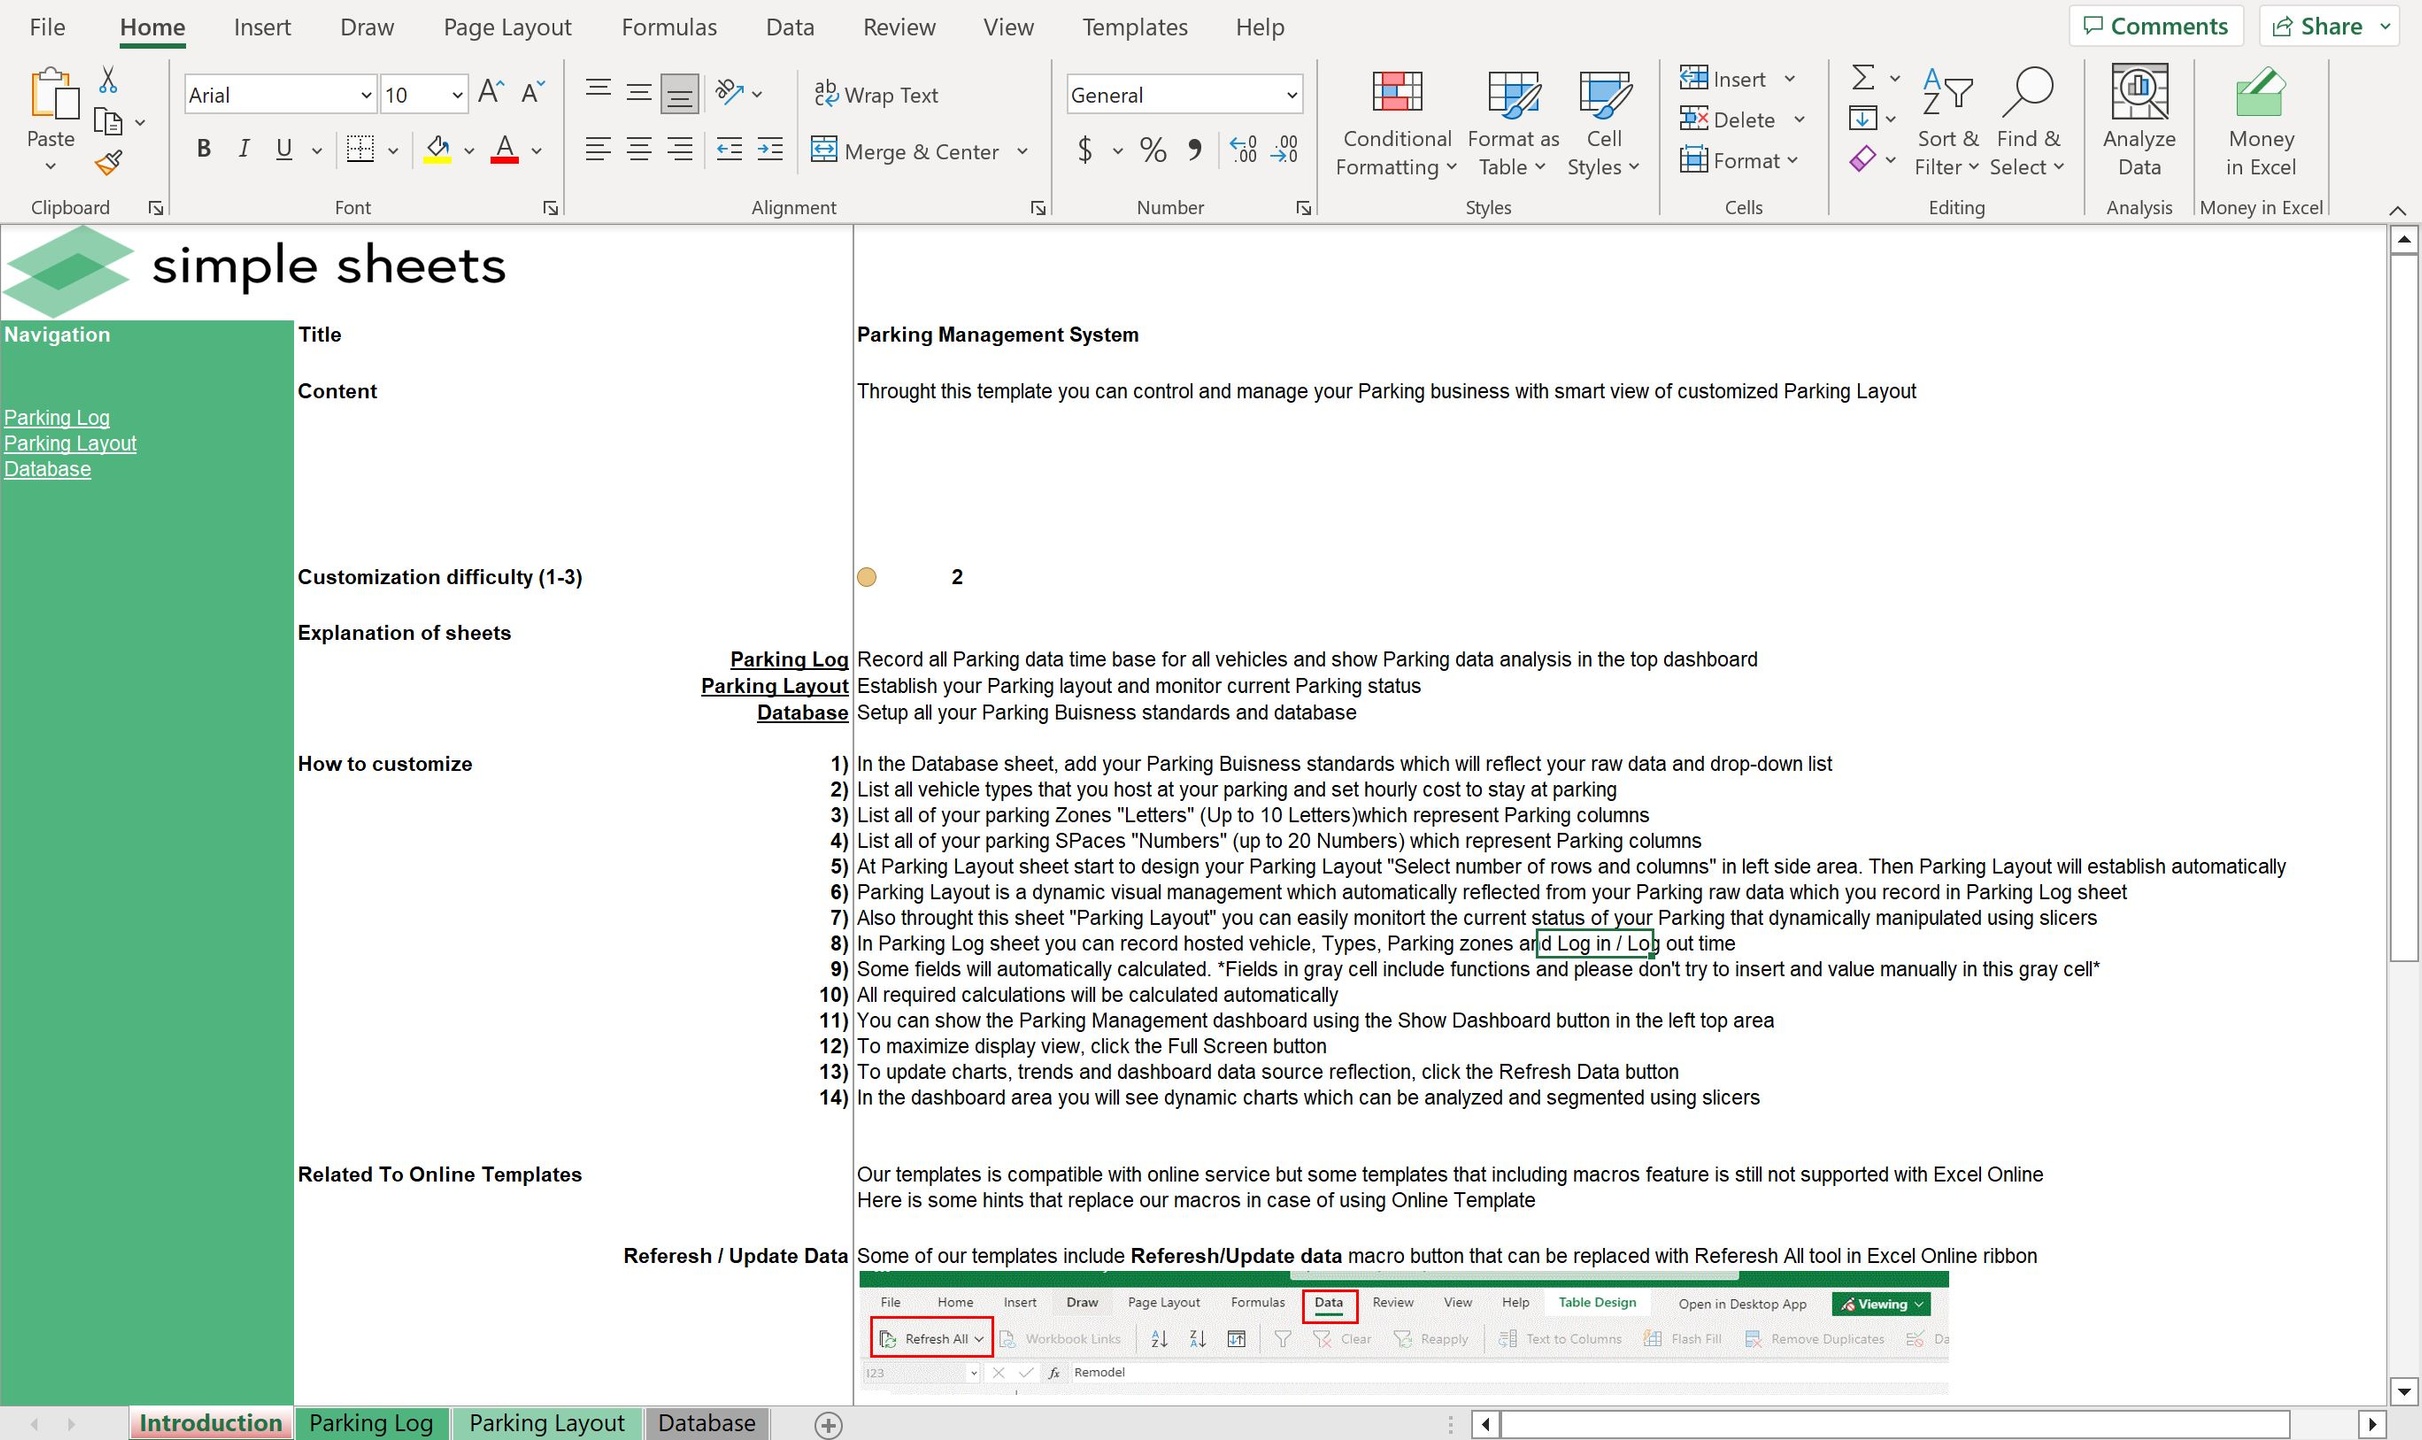Click Increase Font Size icon
This screenshot has width=2422, height=1440.
(x=490, y=93)
